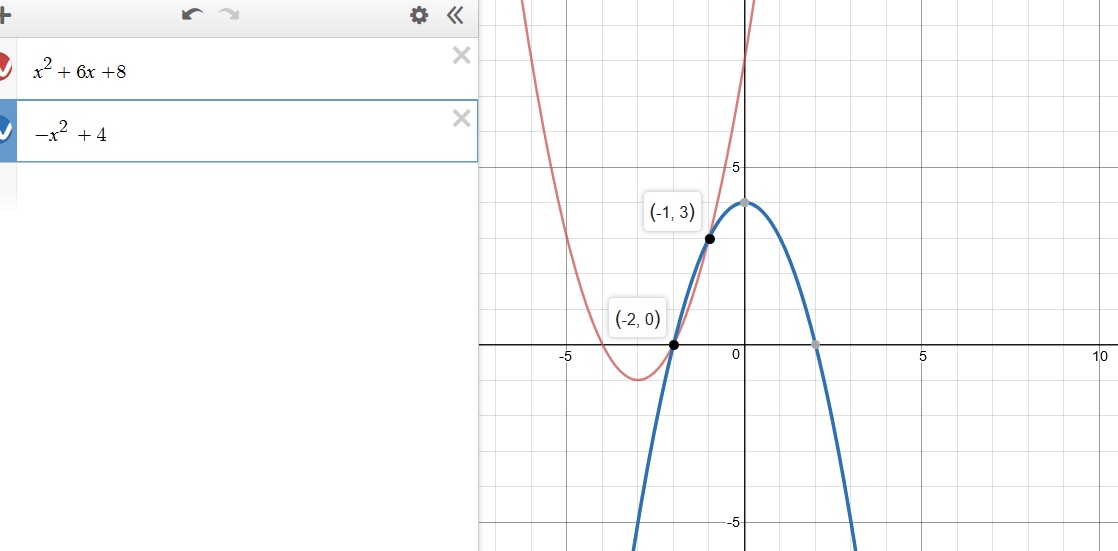1118x551 pixels.
Task: Open the gear edit-list settings
Action: tap(419, 15)
